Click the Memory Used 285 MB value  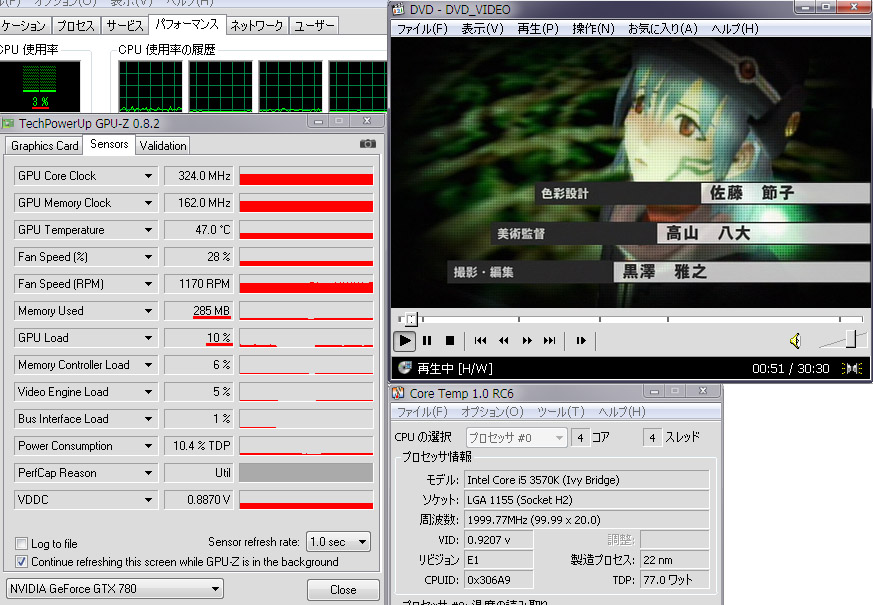(198, 311)
